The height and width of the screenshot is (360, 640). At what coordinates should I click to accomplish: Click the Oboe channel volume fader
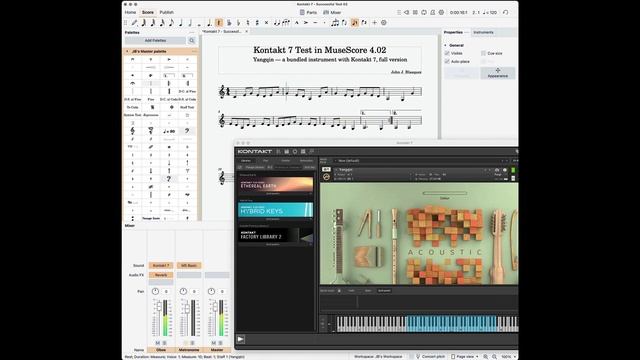pos(159,307)
